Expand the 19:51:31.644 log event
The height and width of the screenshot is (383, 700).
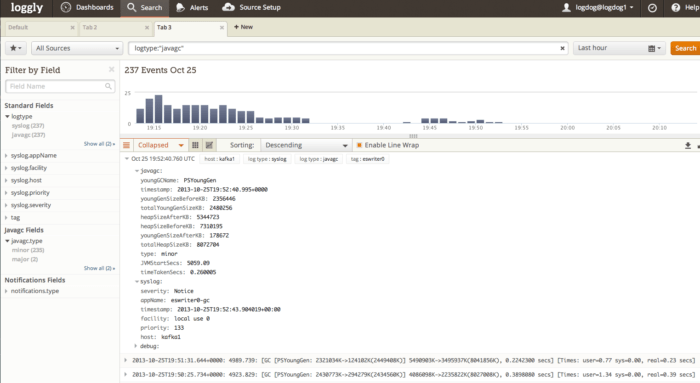(125, 360)
